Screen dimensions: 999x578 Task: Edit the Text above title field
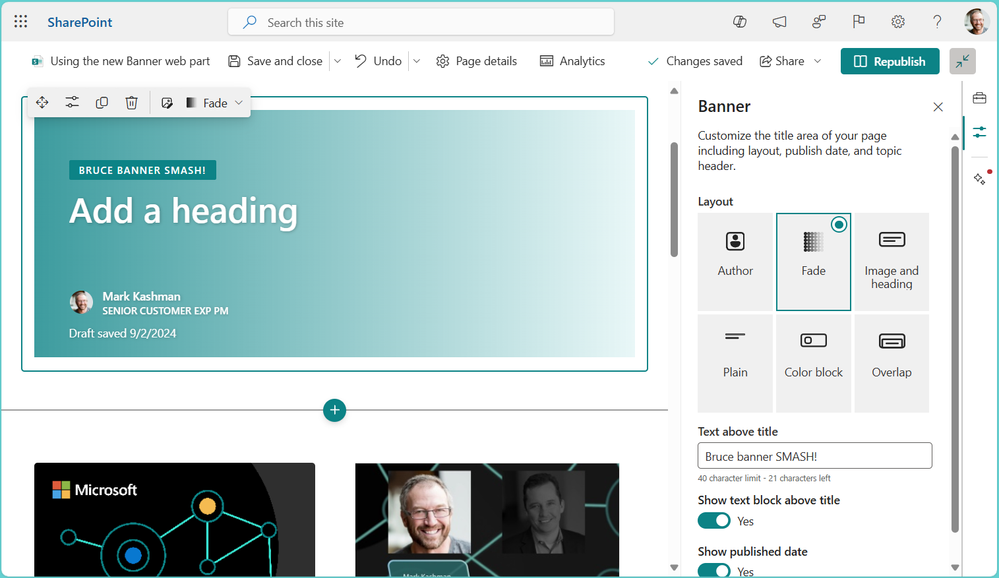pos(815,456)
